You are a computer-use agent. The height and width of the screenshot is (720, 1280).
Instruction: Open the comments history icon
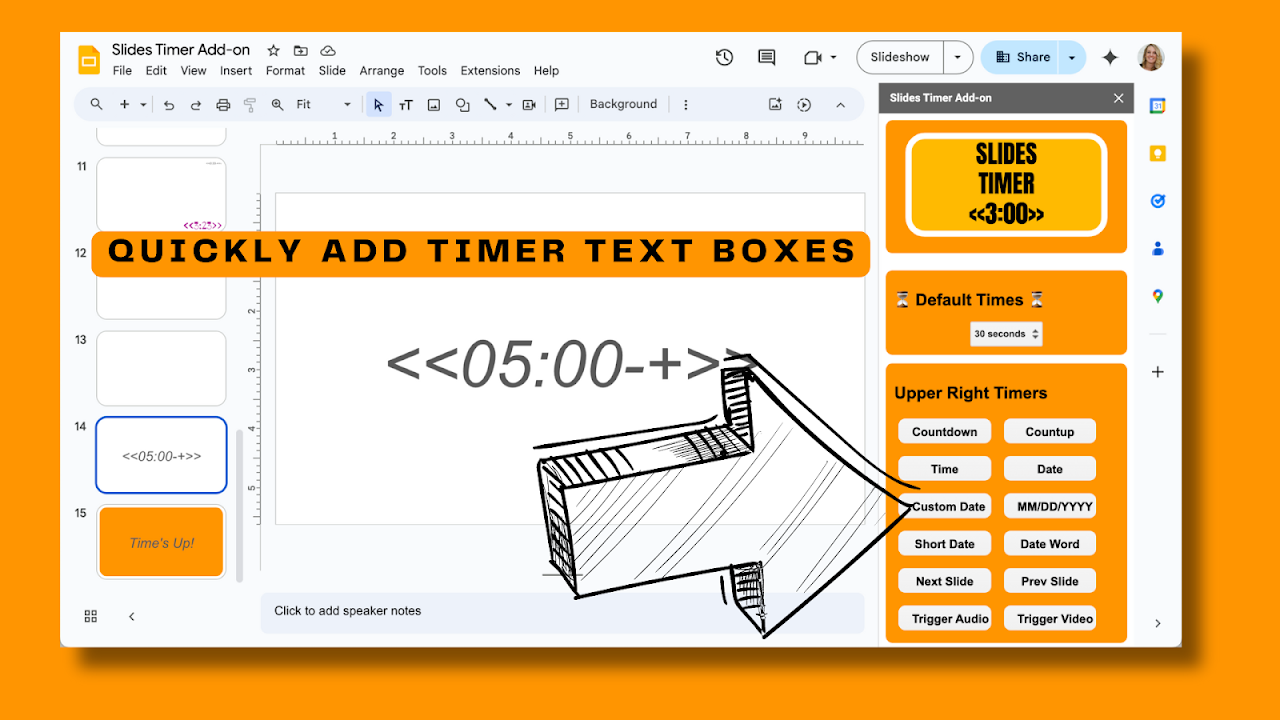coord(767,58)
